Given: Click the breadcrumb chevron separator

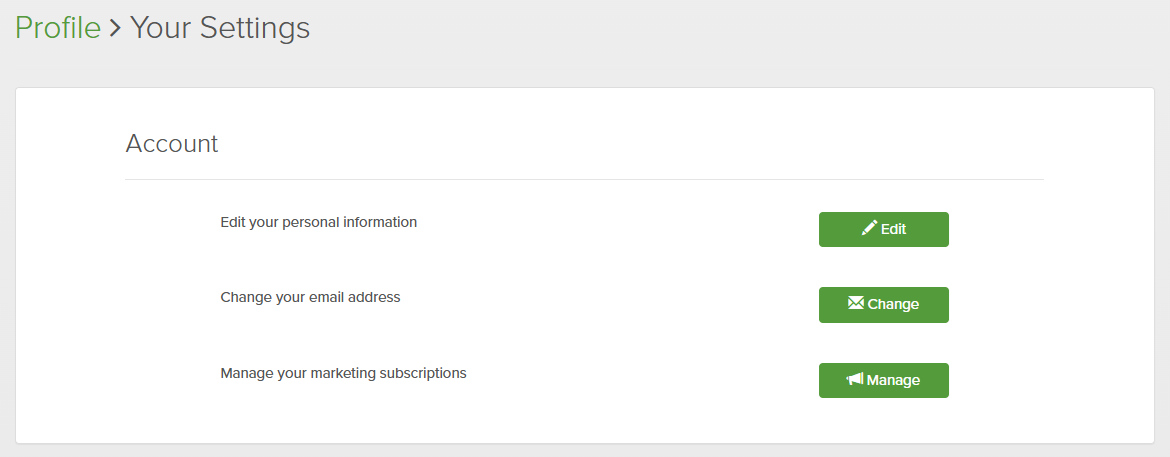Looking at the screenshot, I should [x=115, y=29].
